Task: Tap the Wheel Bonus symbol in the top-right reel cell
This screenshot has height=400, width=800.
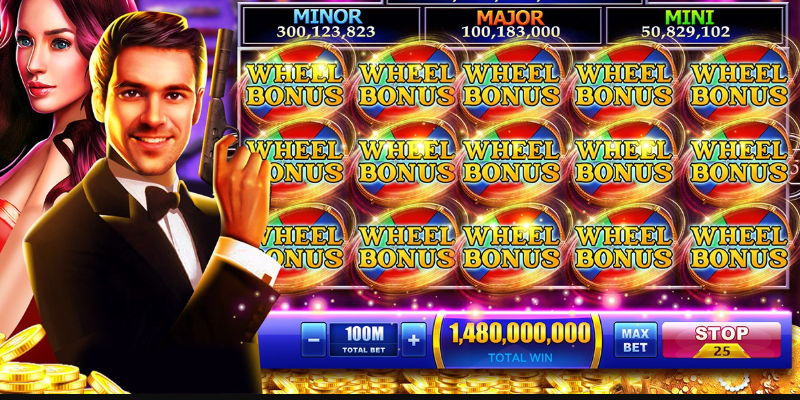Action: (x=738, y=83)
